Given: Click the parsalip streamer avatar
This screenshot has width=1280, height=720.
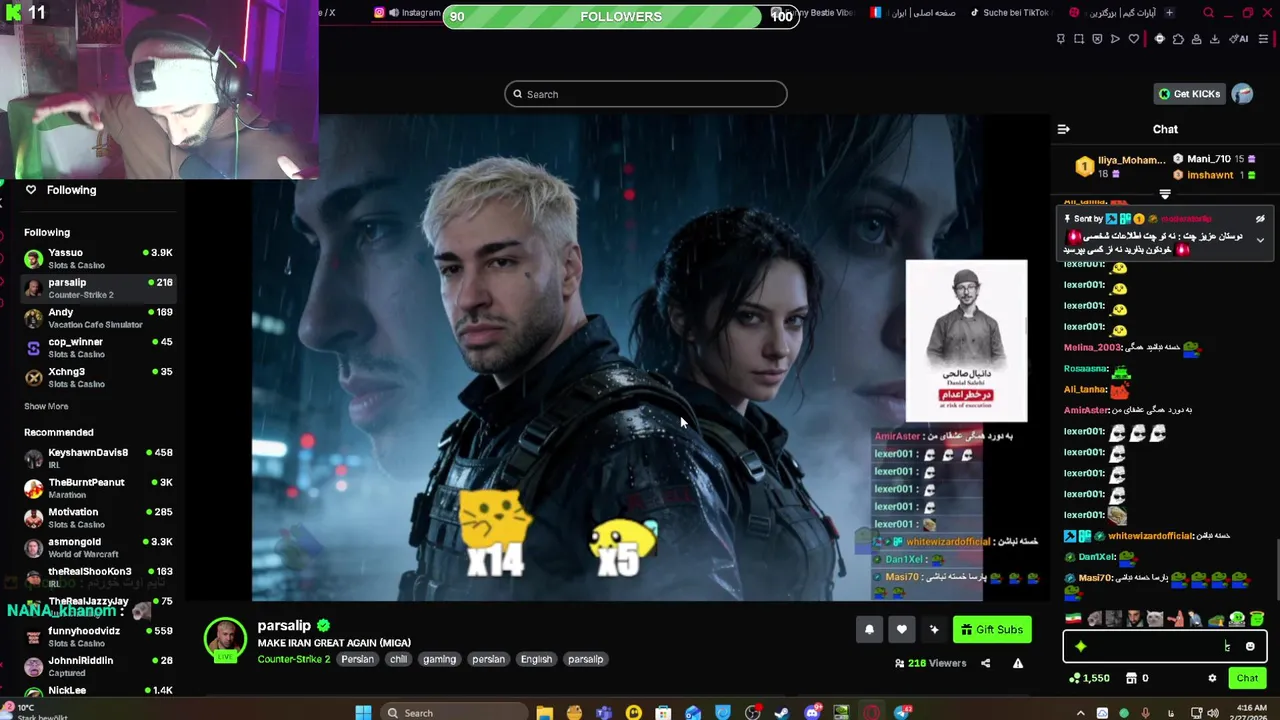Looking at the screenshot, I should click(225, 640).
